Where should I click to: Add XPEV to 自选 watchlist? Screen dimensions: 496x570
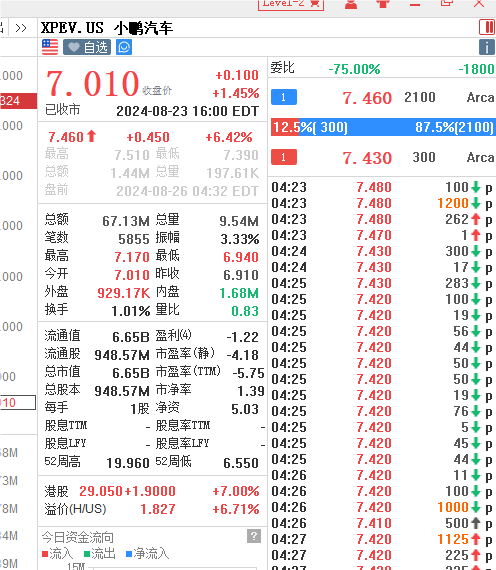coord(87,47)
